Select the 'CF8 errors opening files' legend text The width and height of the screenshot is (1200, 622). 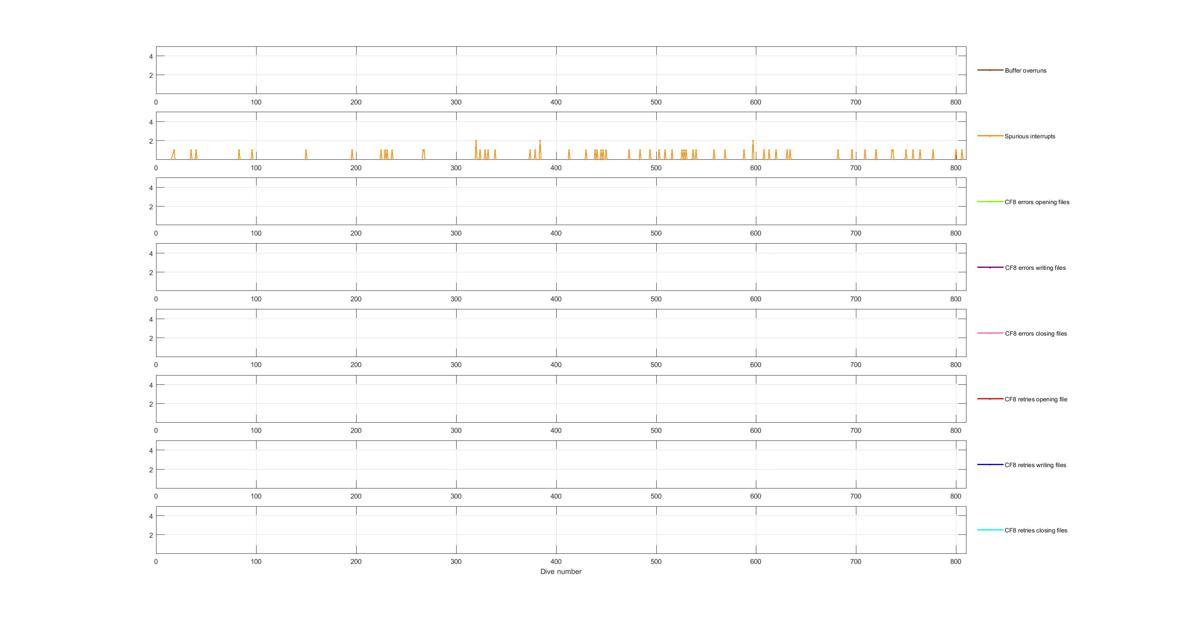(x=1037, y=202)
